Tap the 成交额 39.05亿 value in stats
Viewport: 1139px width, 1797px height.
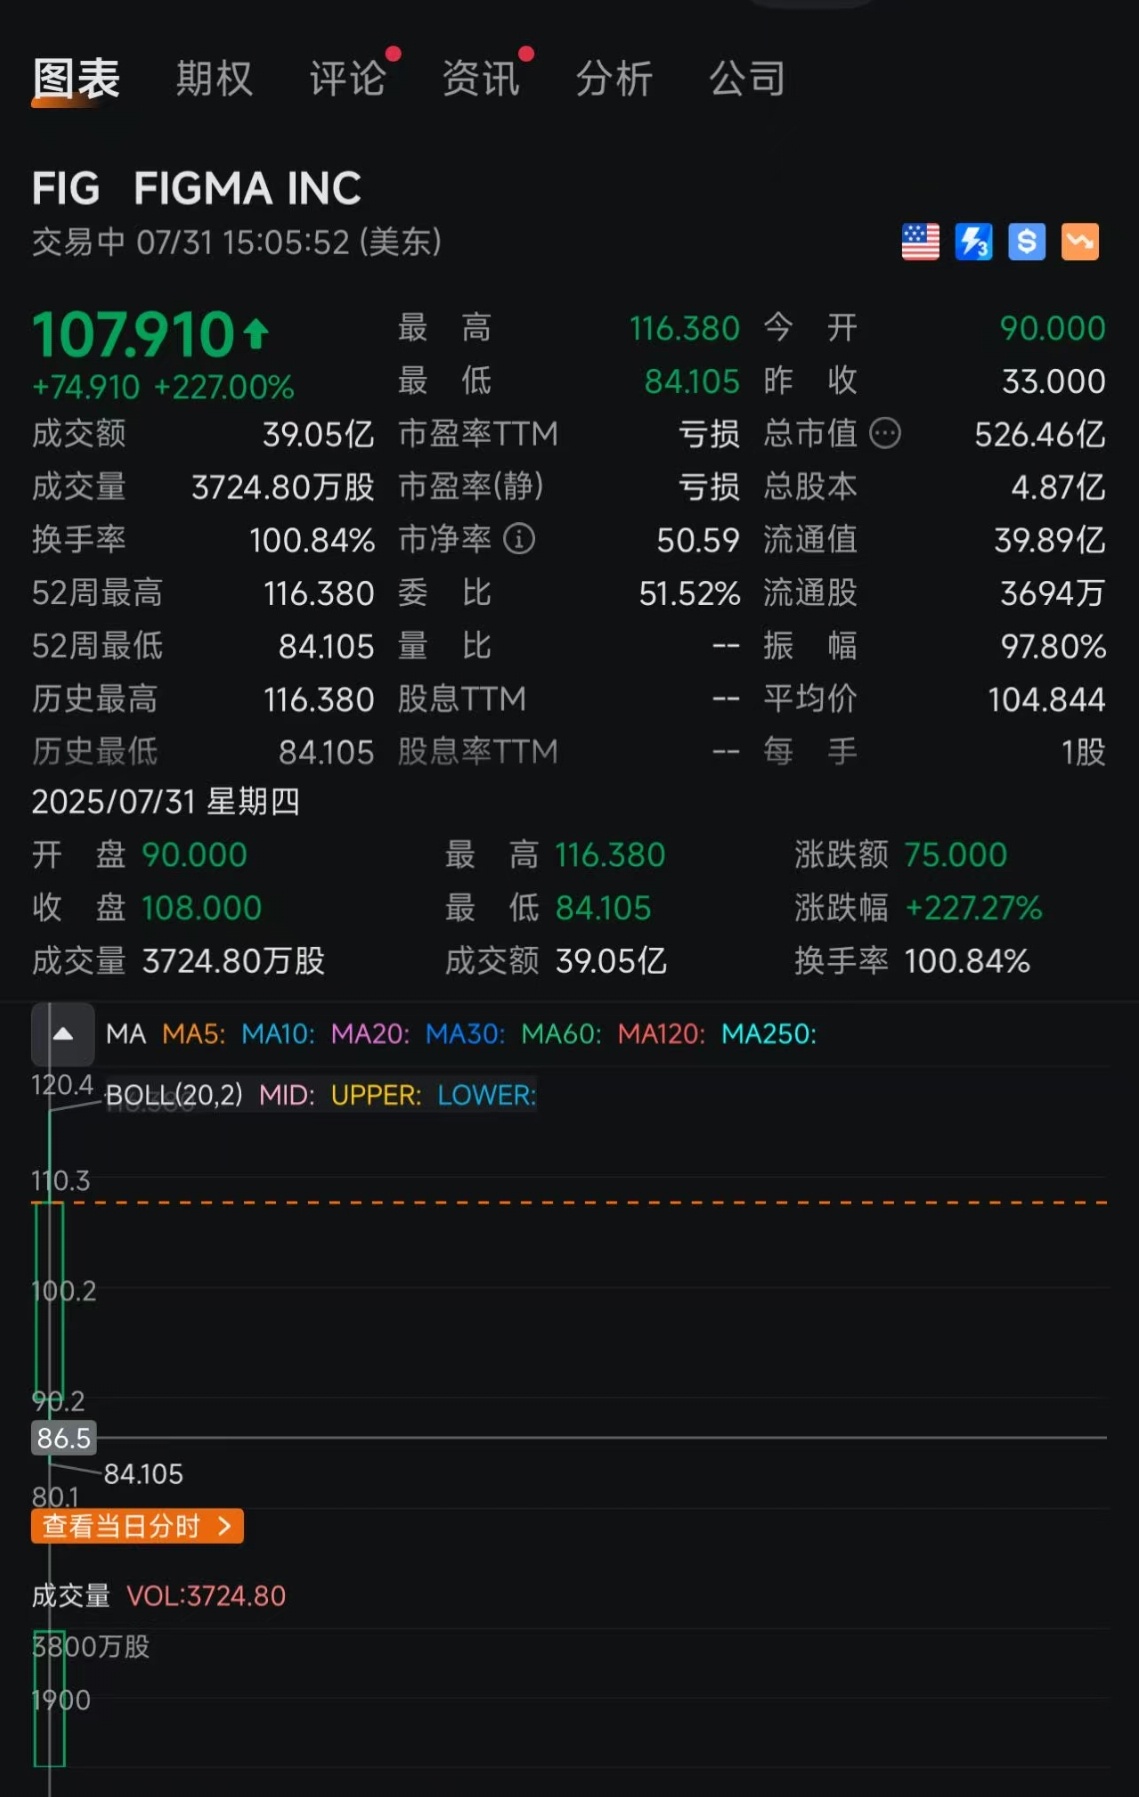[x=318, y=434]
